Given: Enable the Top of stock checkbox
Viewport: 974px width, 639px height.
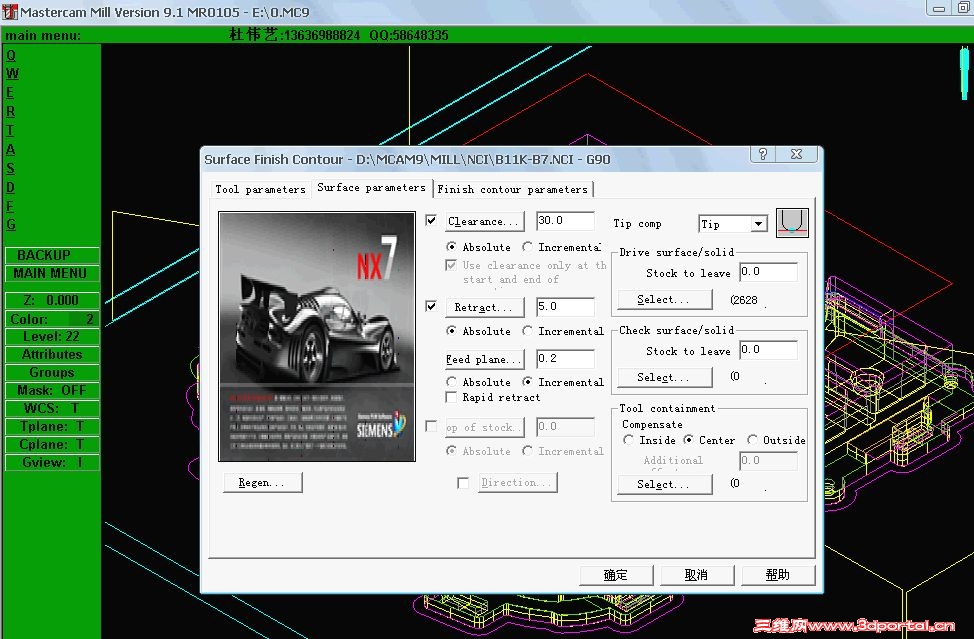Looking at the screenshot, I should coord(431,426).
